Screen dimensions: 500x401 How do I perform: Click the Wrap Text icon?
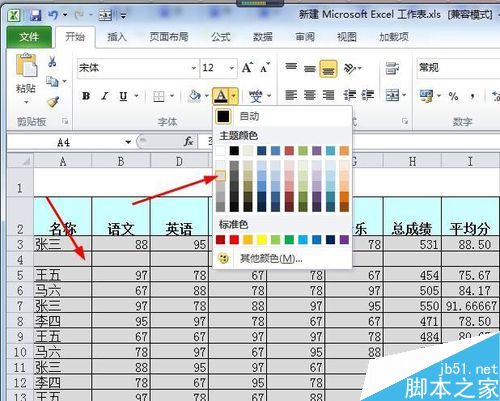(392, 68)
